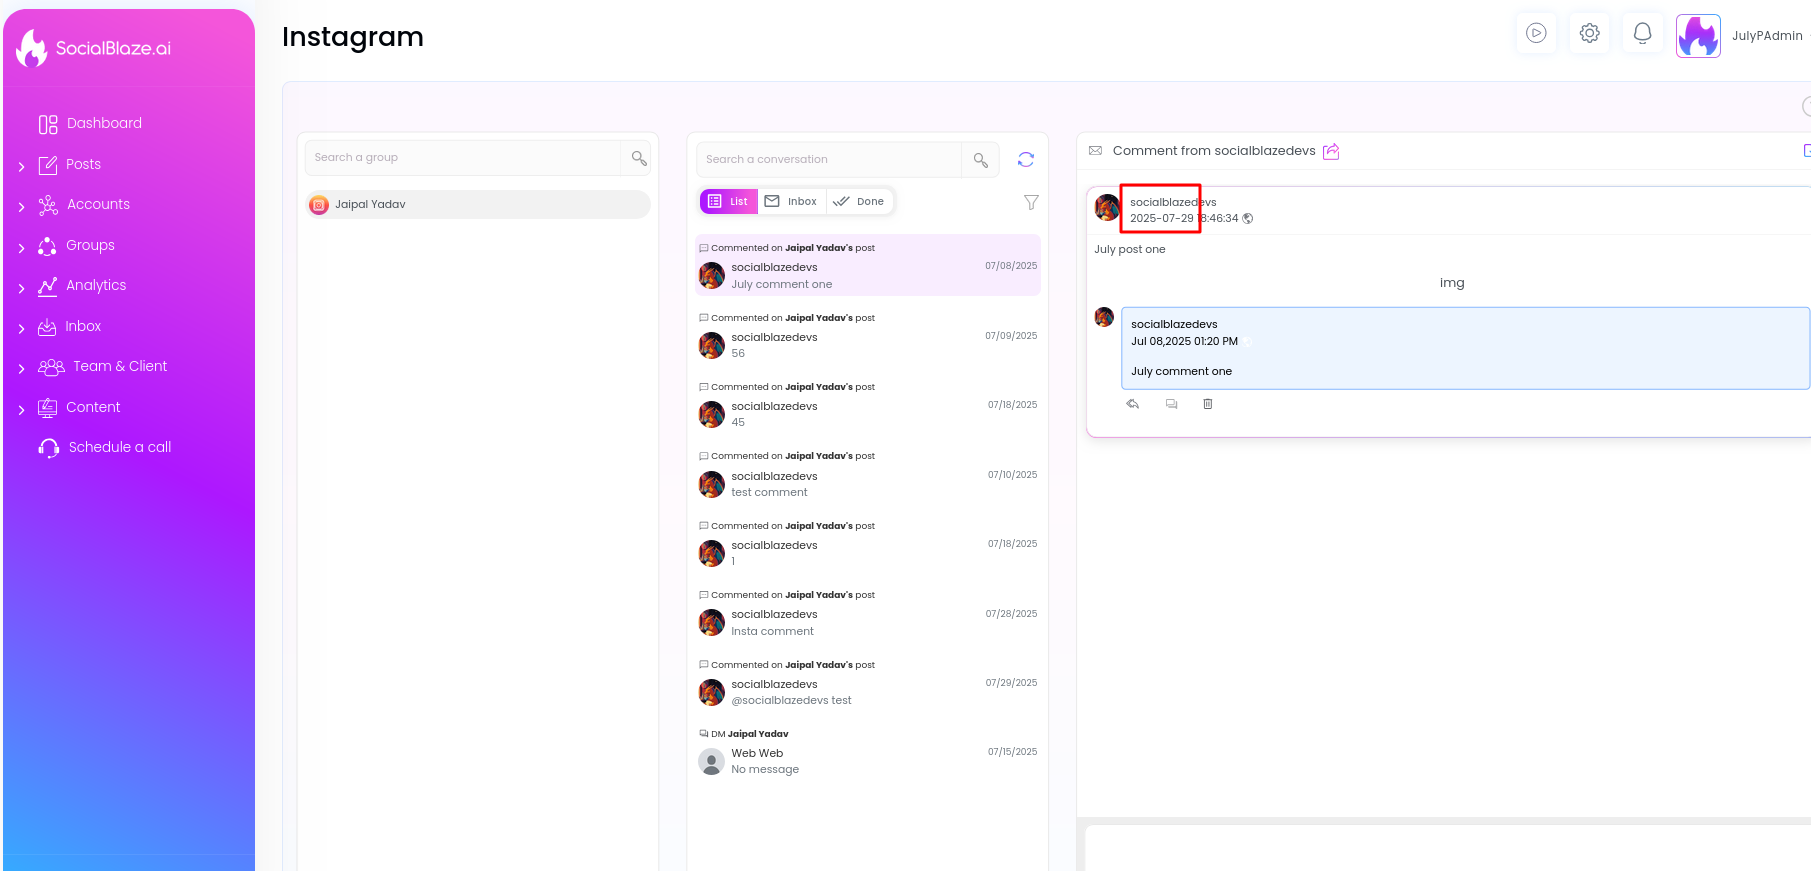This screenshot has height=871, width=1811.
Task: Click the SocialBlaze.ai flame logo
Action: pos(32,48)
